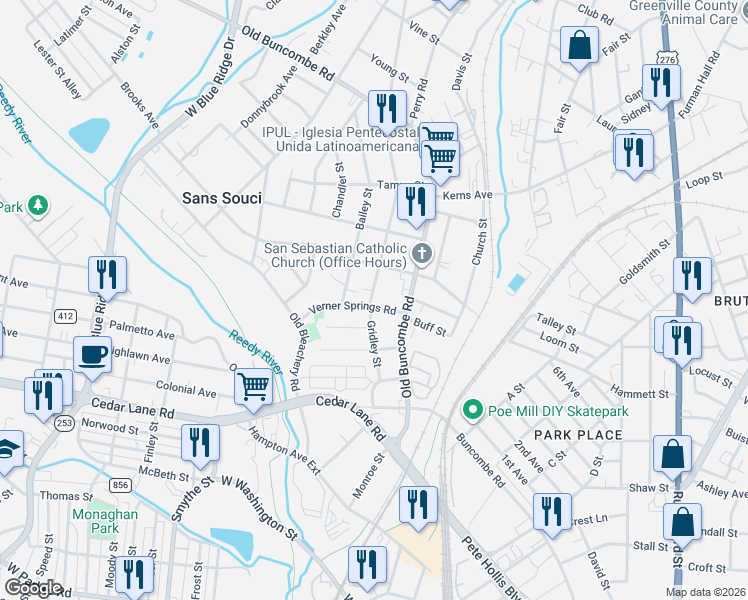Open the front grocery cart marker below Perry Rd
748x600 pixels.
coord(440,161)
